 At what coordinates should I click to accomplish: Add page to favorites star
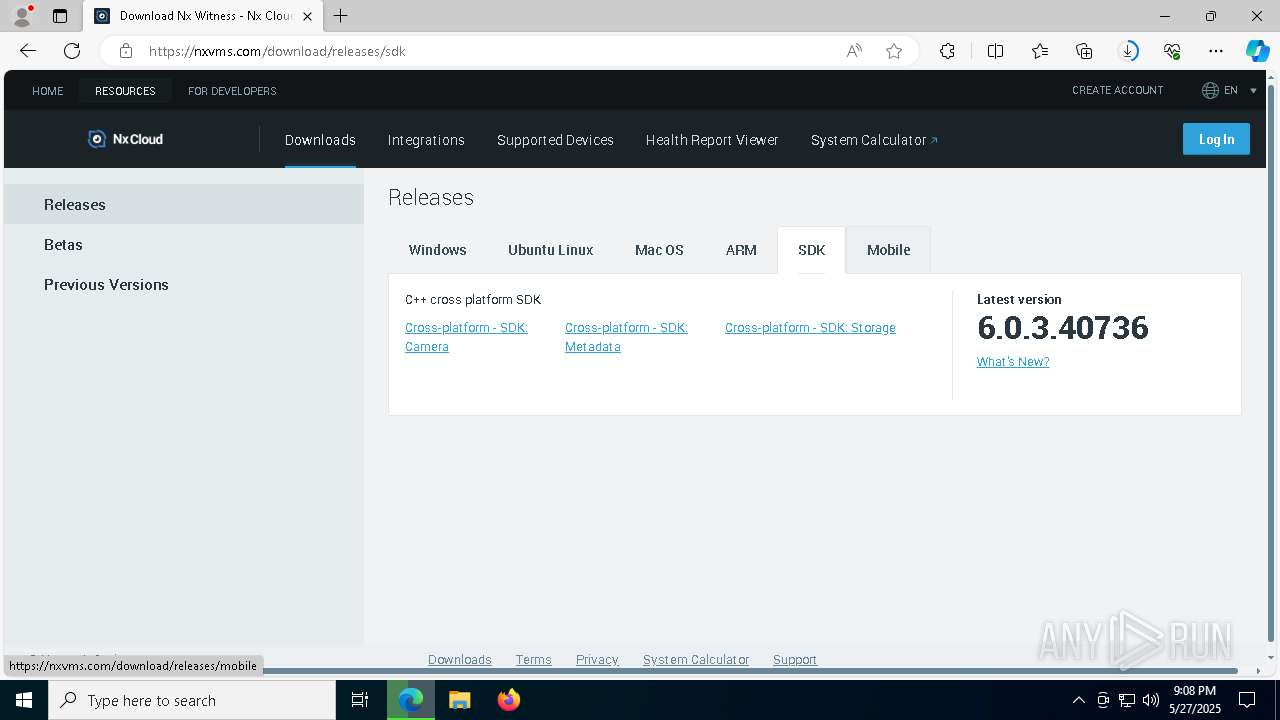[x=894, y=51]
